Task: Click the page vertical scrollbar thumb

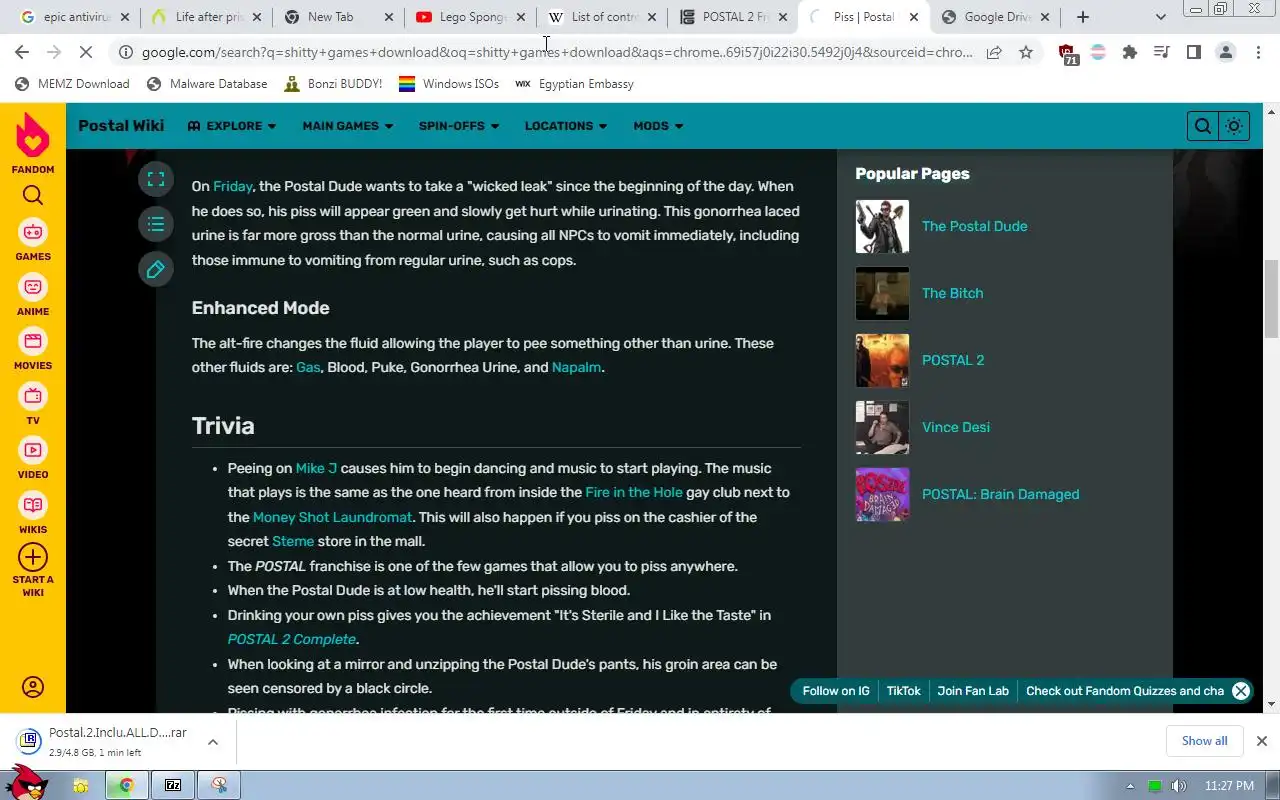Action: click(1272, 298)
